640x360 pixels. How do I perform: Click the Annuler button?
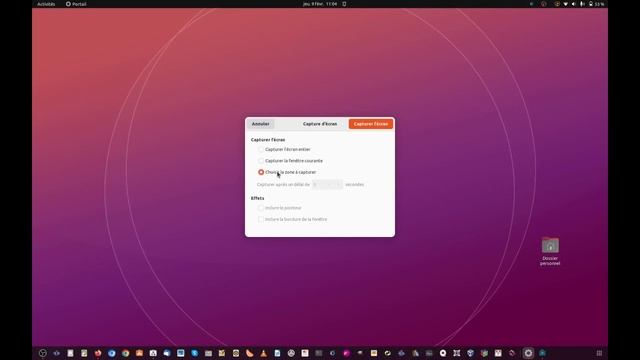pyautogui.click(x=260, y=124)
